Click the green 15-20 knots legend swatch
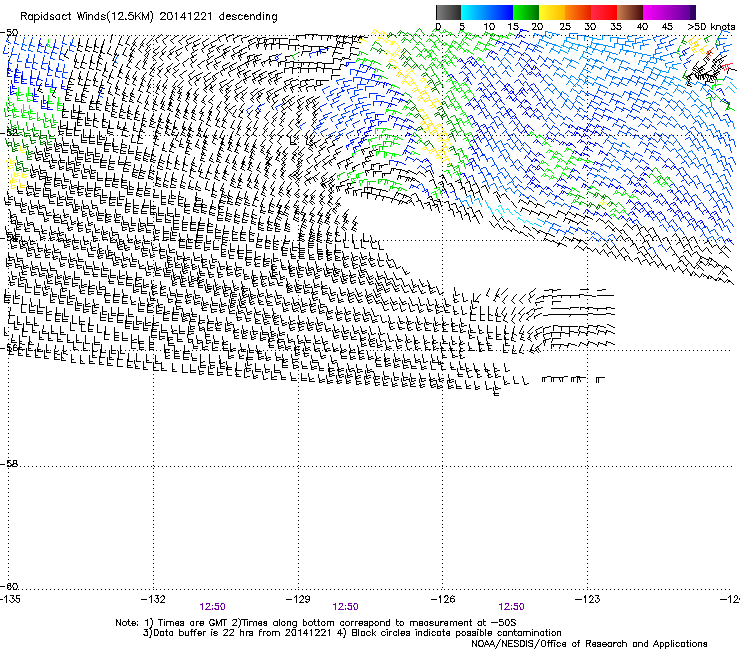Screen dimensions: 740x650 click(526, 12)
